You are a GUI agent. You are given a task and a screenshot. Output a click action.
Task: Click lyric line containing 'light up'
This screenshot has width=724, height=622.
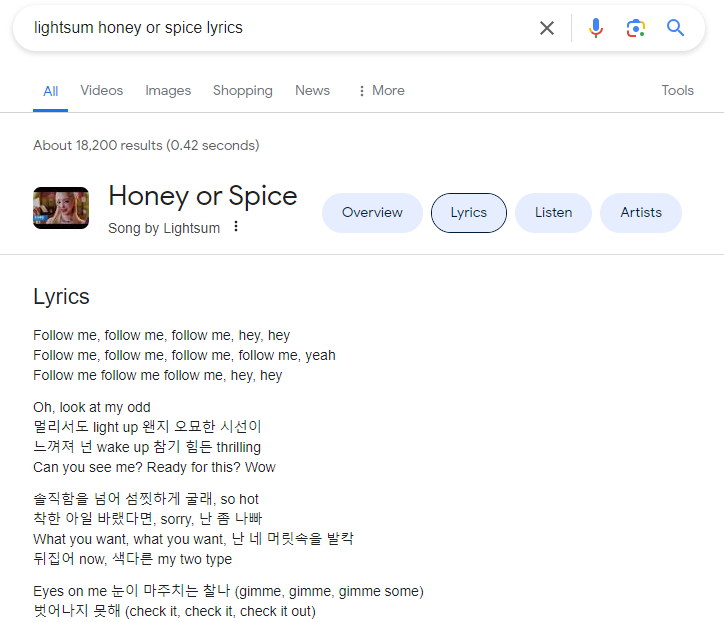[147, 427]
